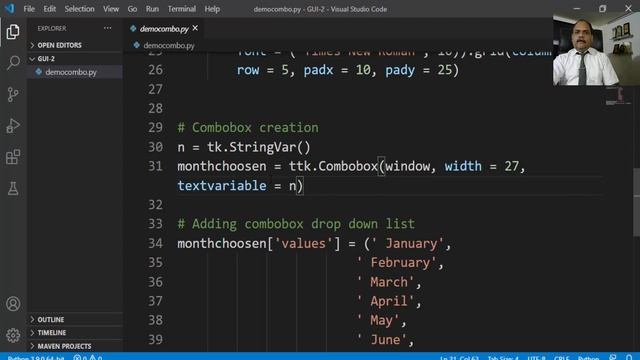The image size is (640, 360).
Task: Open the Go menu
Action: point(132,9)
